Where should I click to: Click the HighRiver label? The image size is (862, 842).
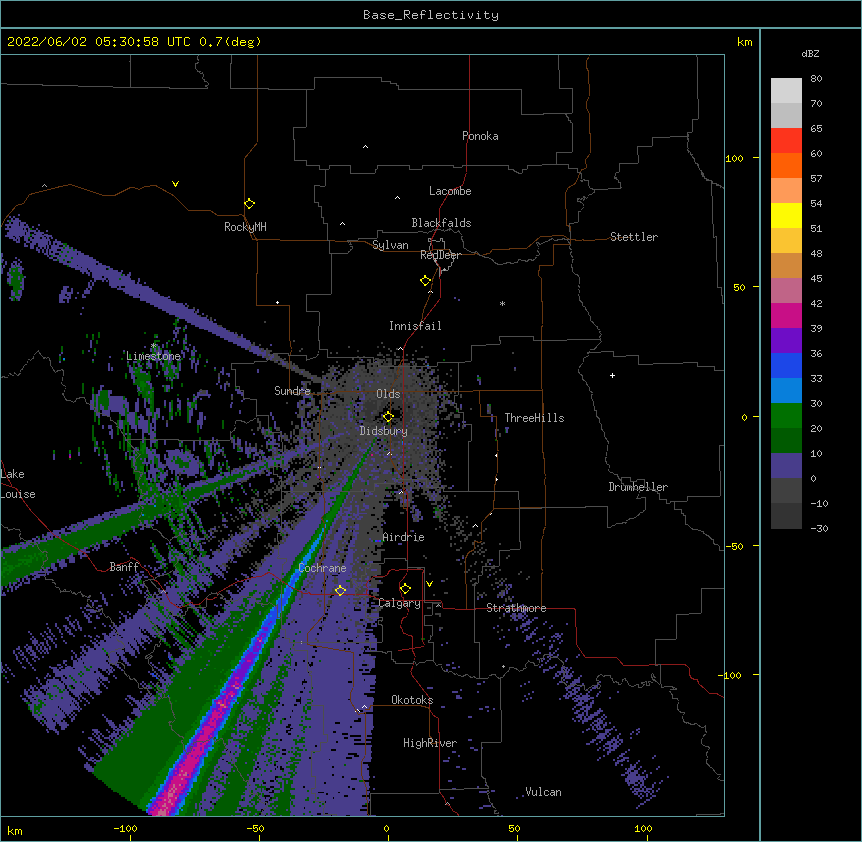[430, 743]
